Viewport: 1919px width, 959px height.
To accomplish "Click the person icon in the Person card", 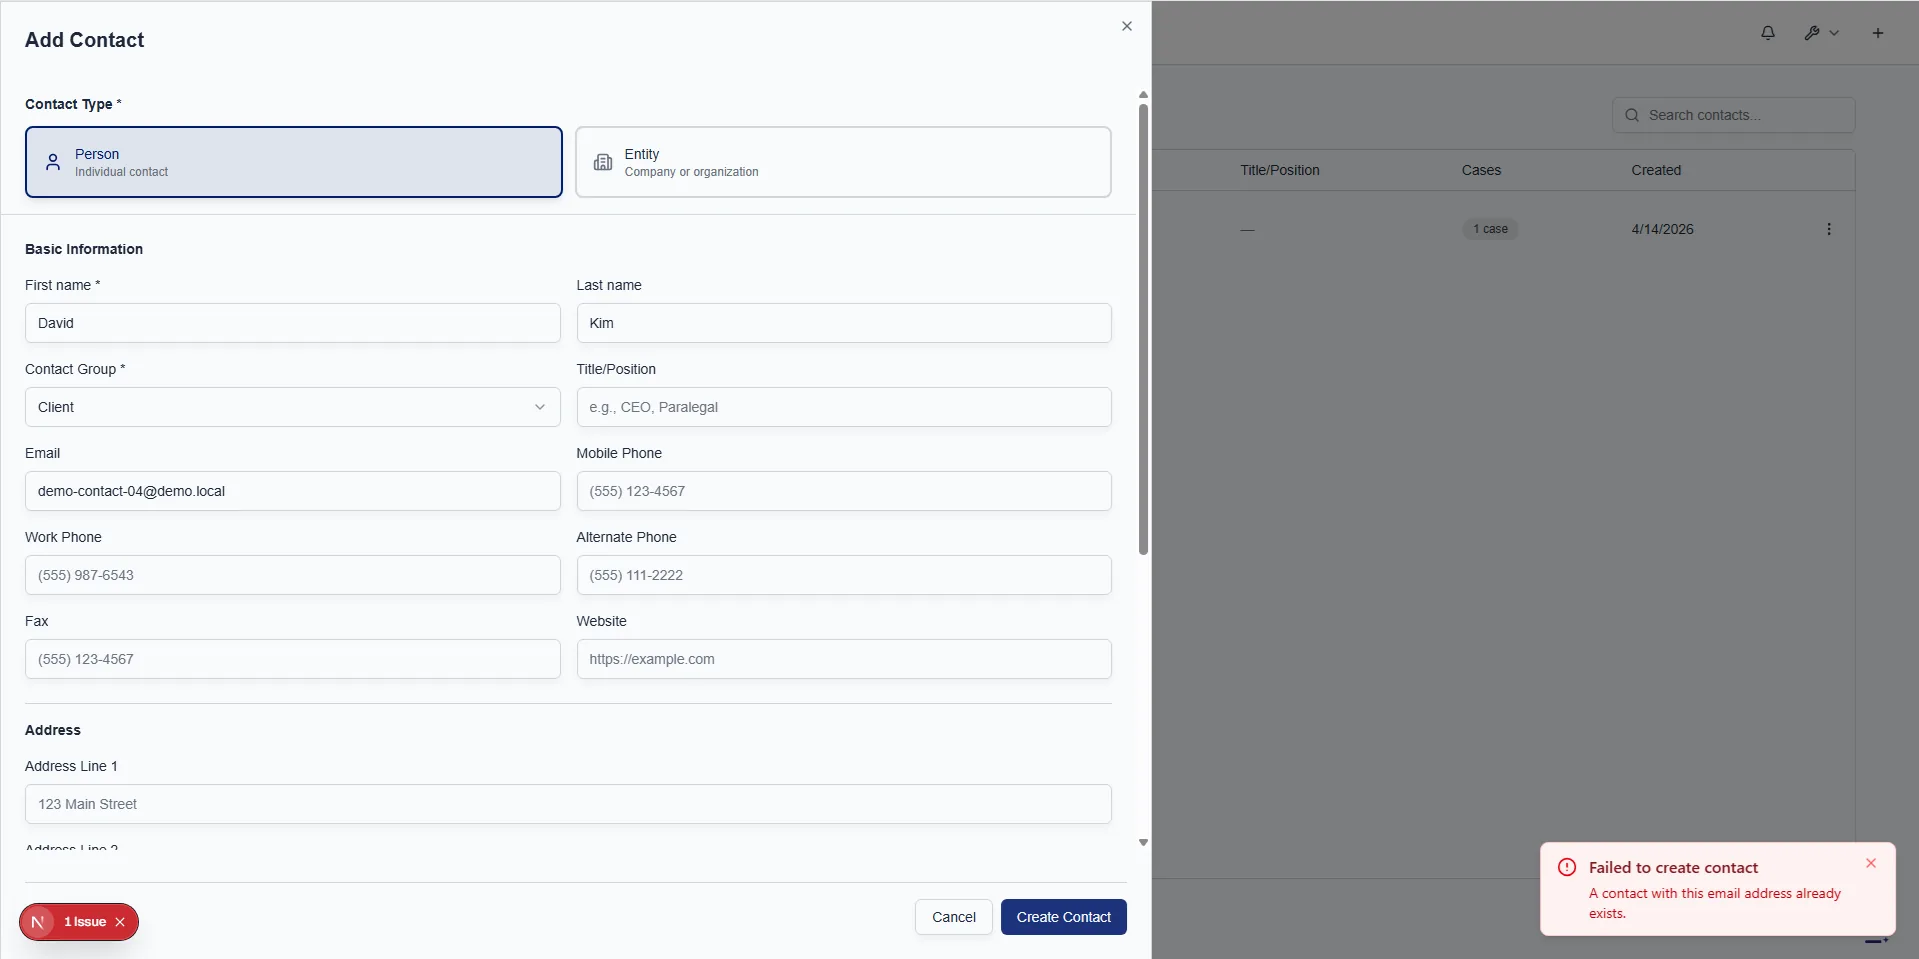I will point(53,162).
